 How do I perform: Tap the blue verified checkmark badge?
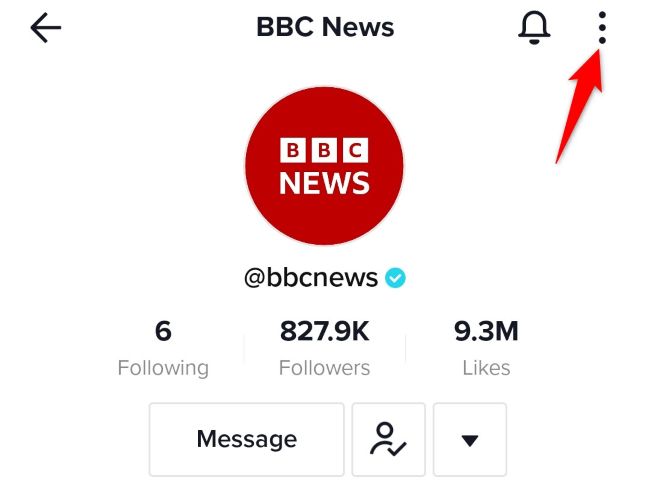point(395,278)
